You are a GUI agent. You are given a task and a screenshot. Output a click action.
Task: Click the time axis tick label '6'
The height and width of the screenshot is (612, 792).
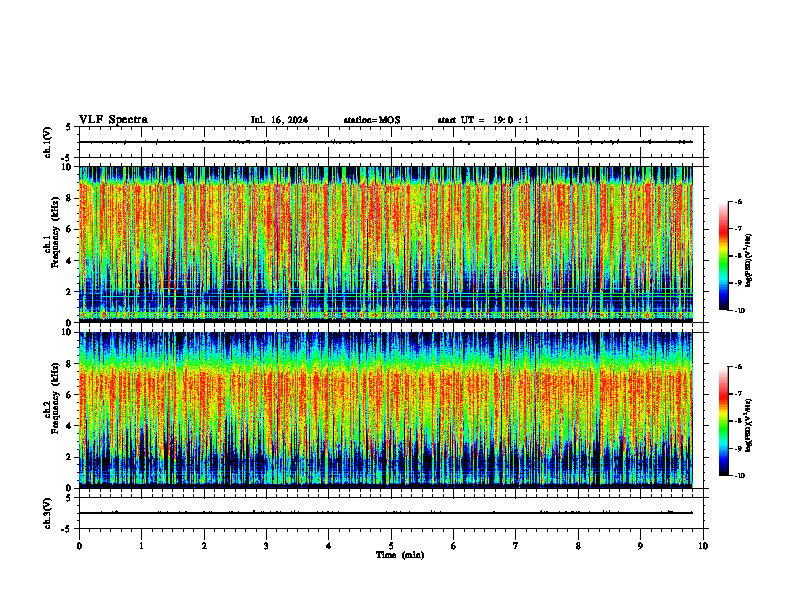coord(454,546)
